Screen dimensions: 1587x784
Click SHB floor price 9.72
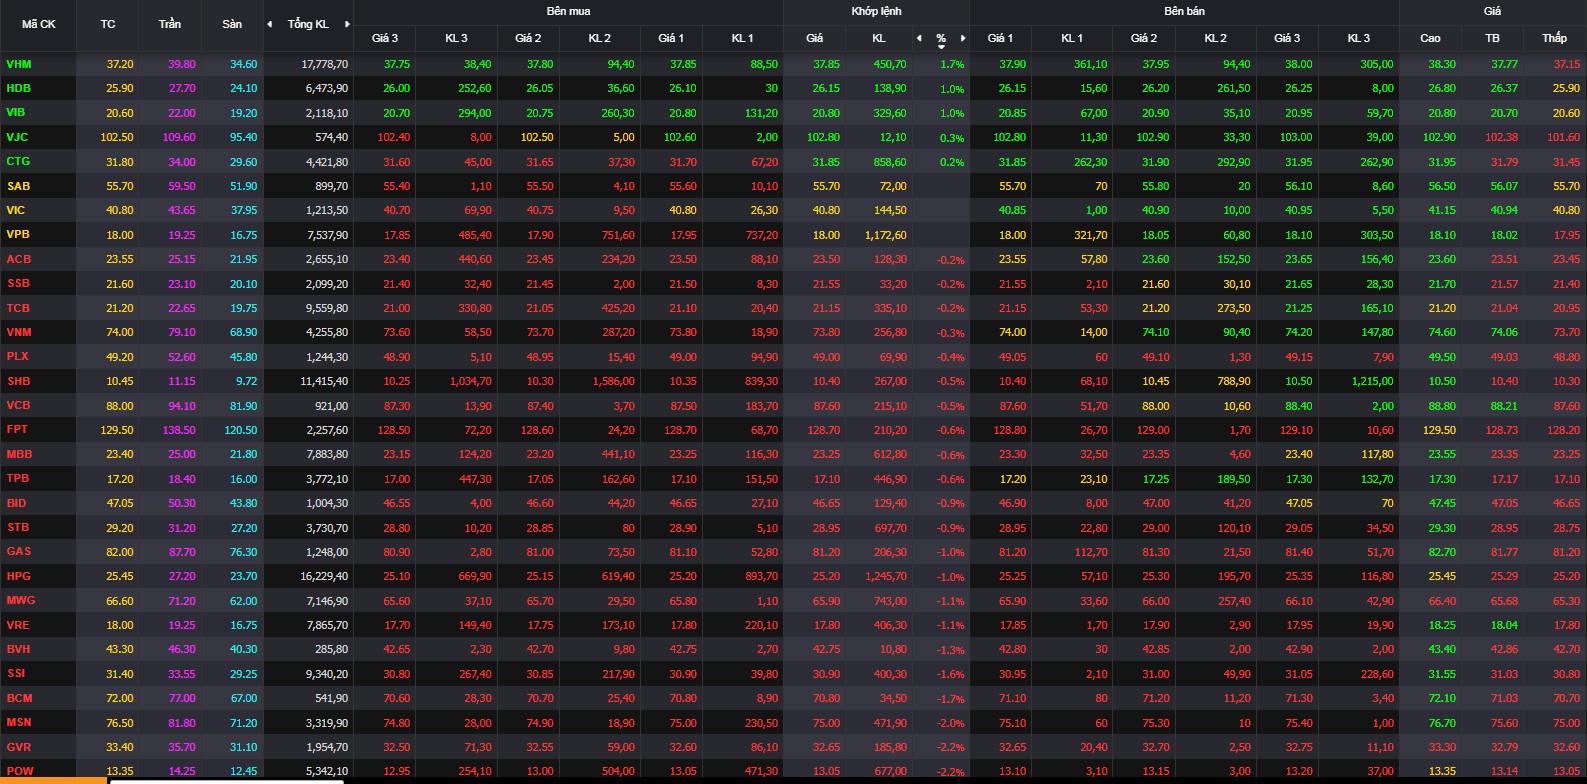[x=246, y=381]
